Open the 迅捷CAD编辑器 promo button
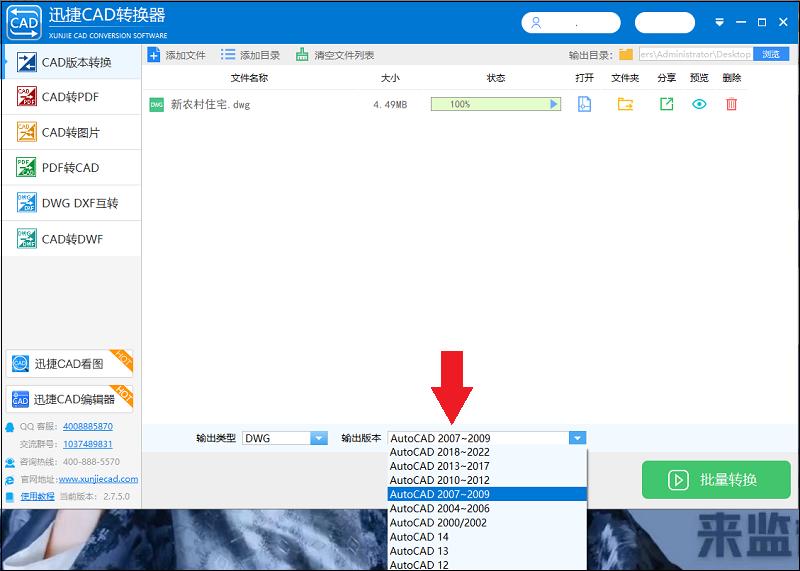The width and height of the screenshot is (800, 571). coord(69,399)
